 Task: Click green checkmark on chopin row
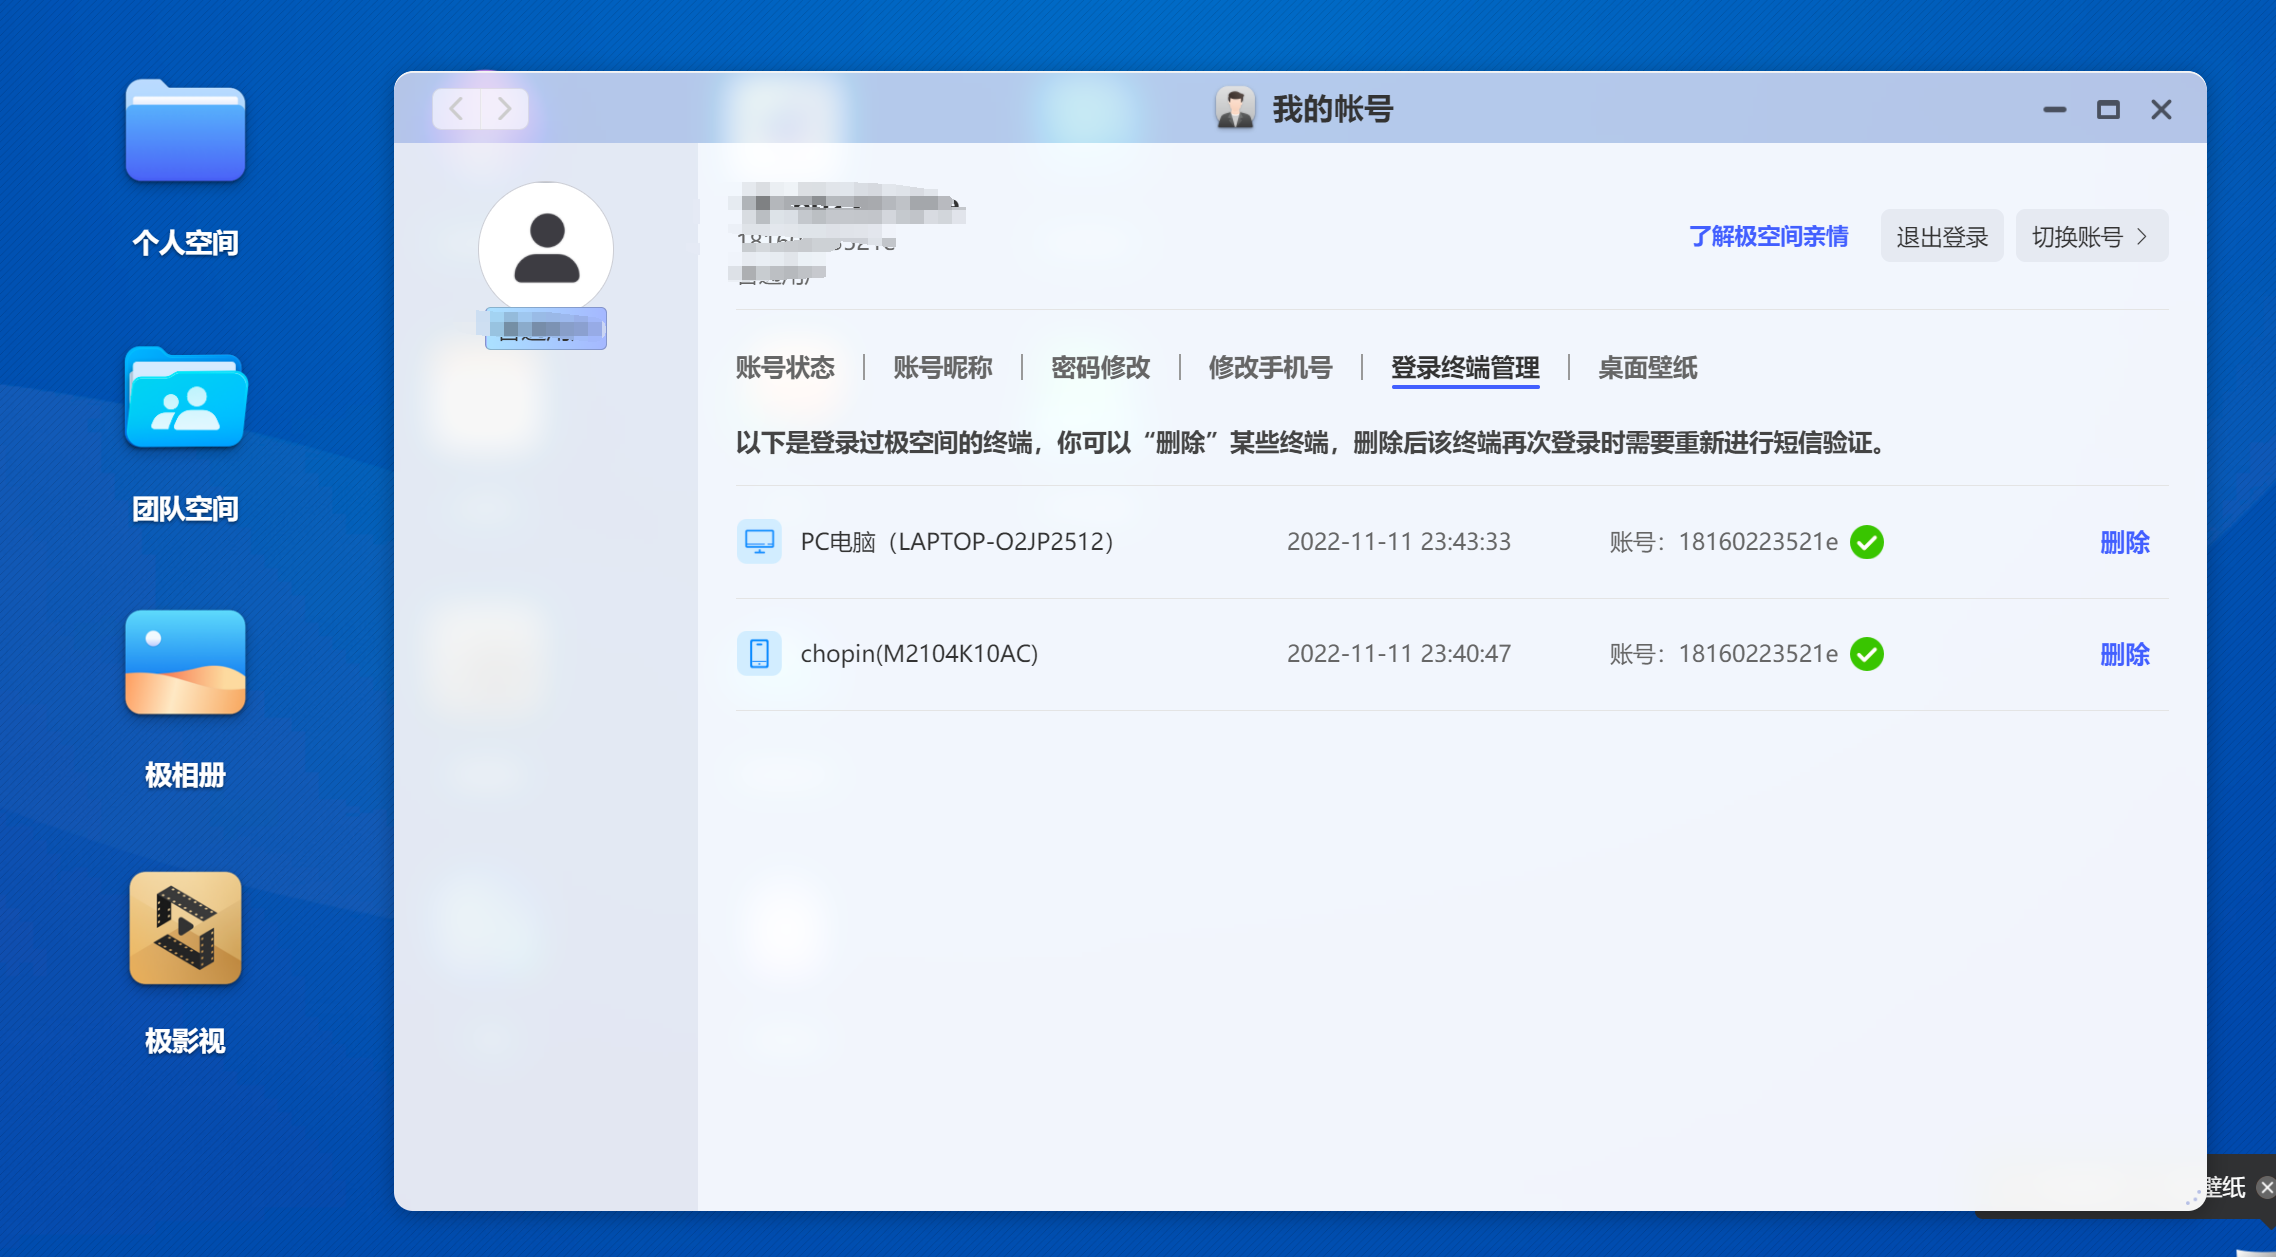coord(1867,654)
